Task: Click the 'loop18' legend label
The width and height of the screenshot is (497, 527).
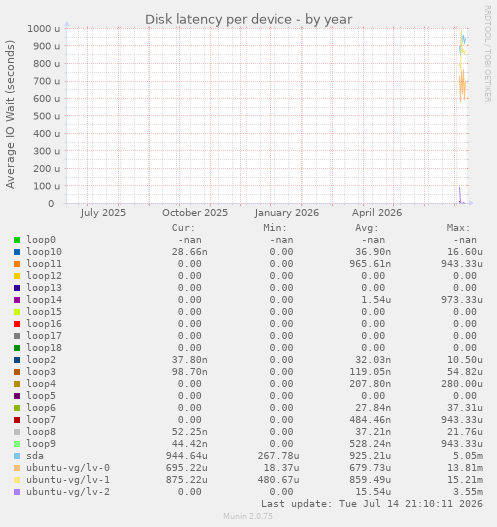Action: point(44,348)
